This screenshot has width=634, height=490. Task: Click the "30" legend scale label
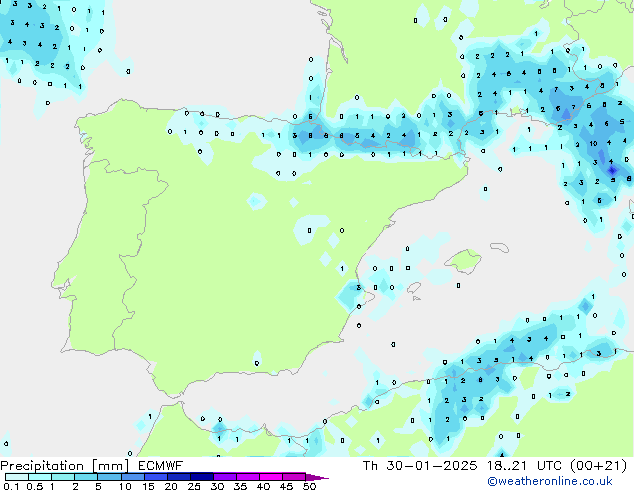coord(217,486)
